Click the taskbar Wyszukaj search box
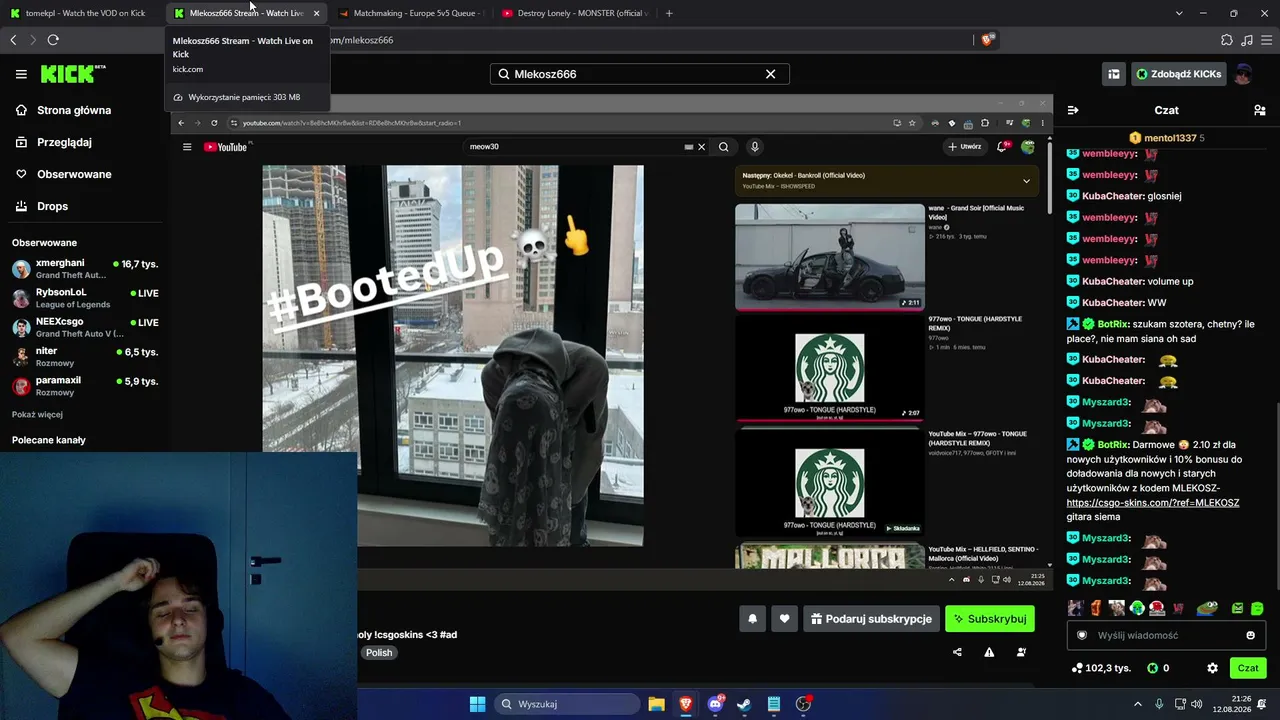This screenshot has width=1280, height=720. click(567, 704)
